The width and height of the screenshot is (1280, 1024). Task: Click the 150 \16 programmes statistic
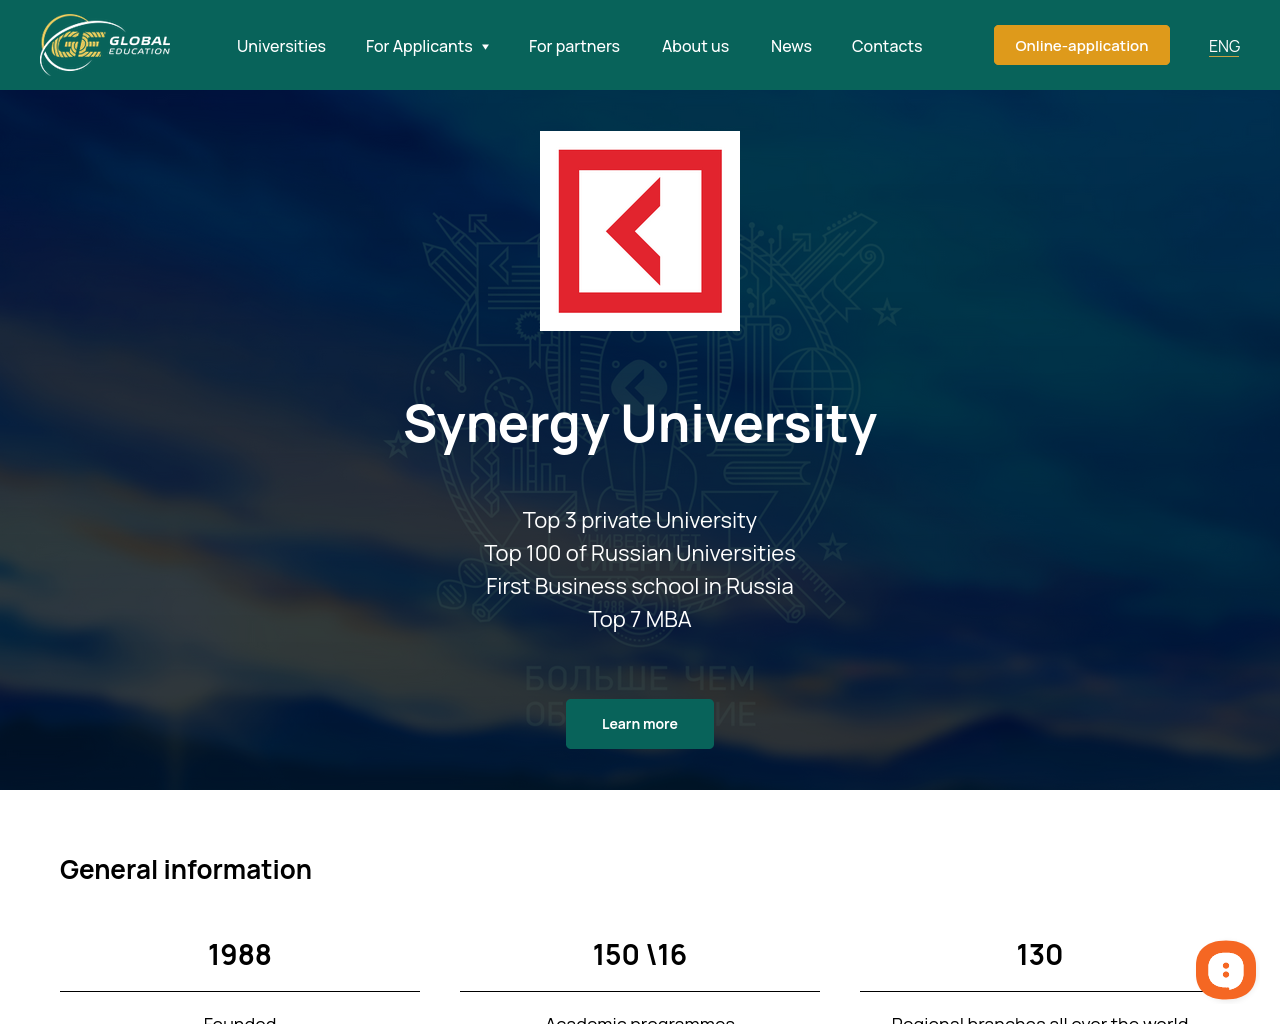tap(640, 955)
